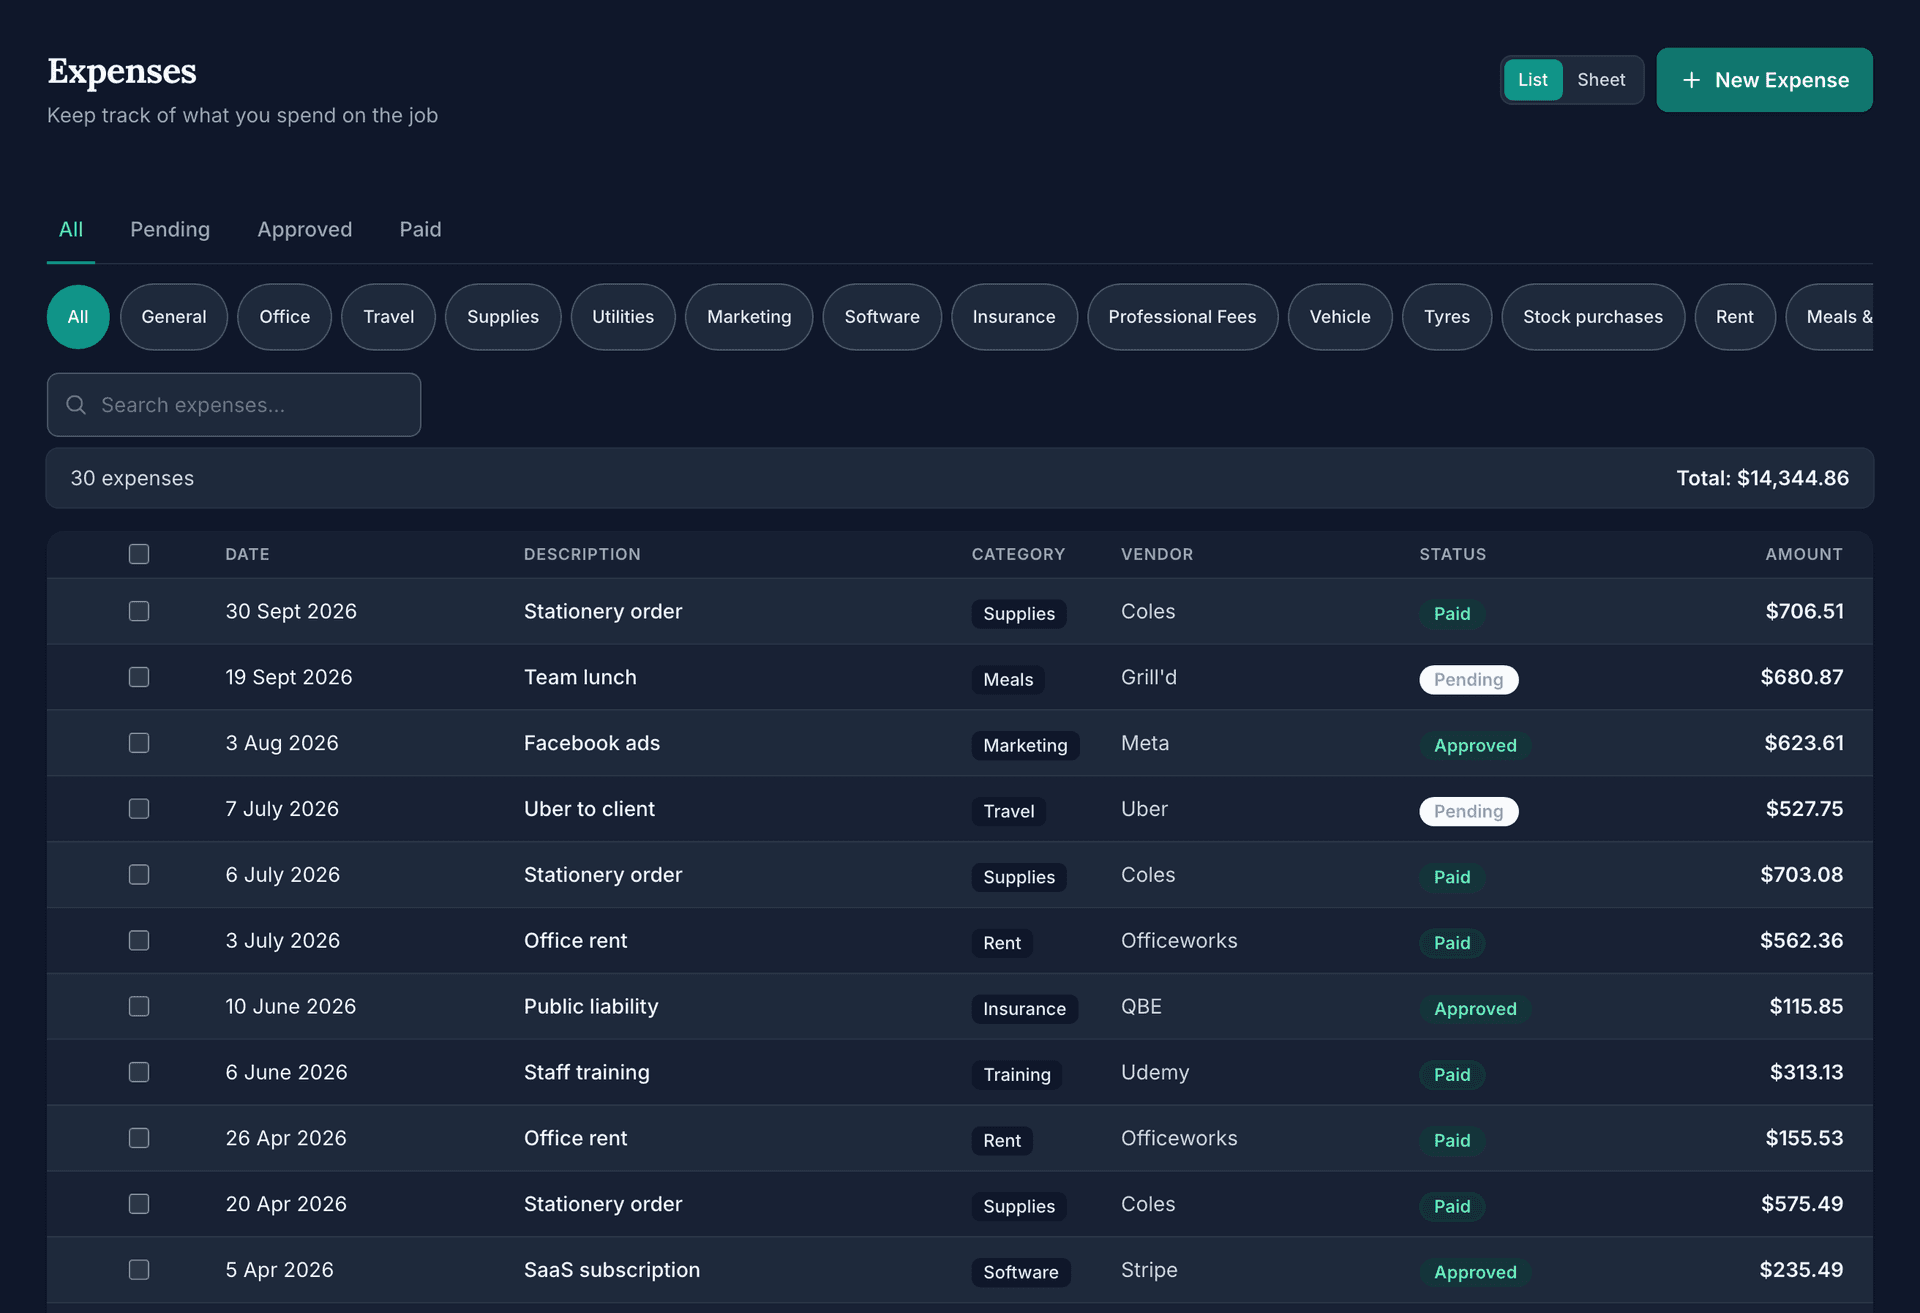Select the All category filter chip
Viewport: 1920px width, 1313px height.
[x=78, y=317]
